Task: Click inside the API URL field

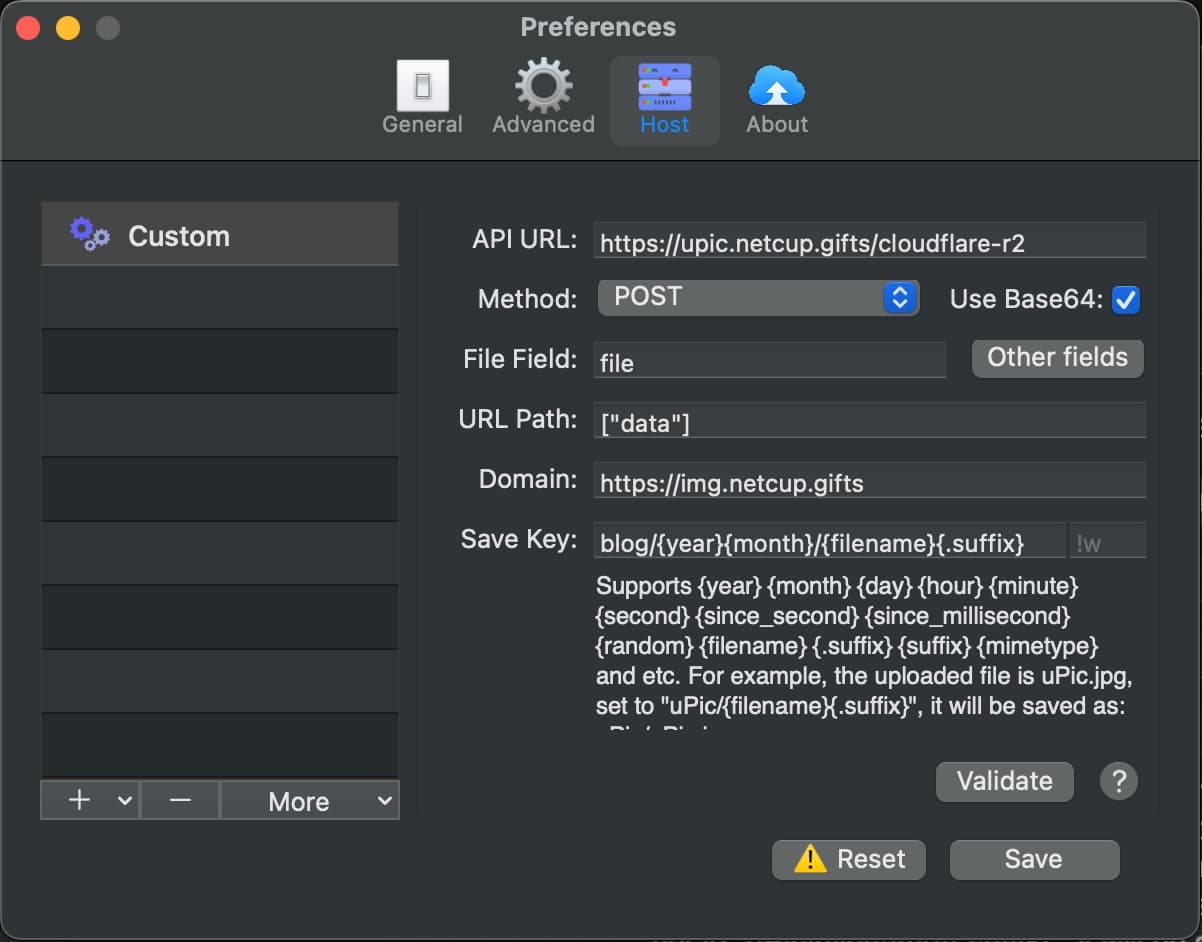Action: point(870,239)
